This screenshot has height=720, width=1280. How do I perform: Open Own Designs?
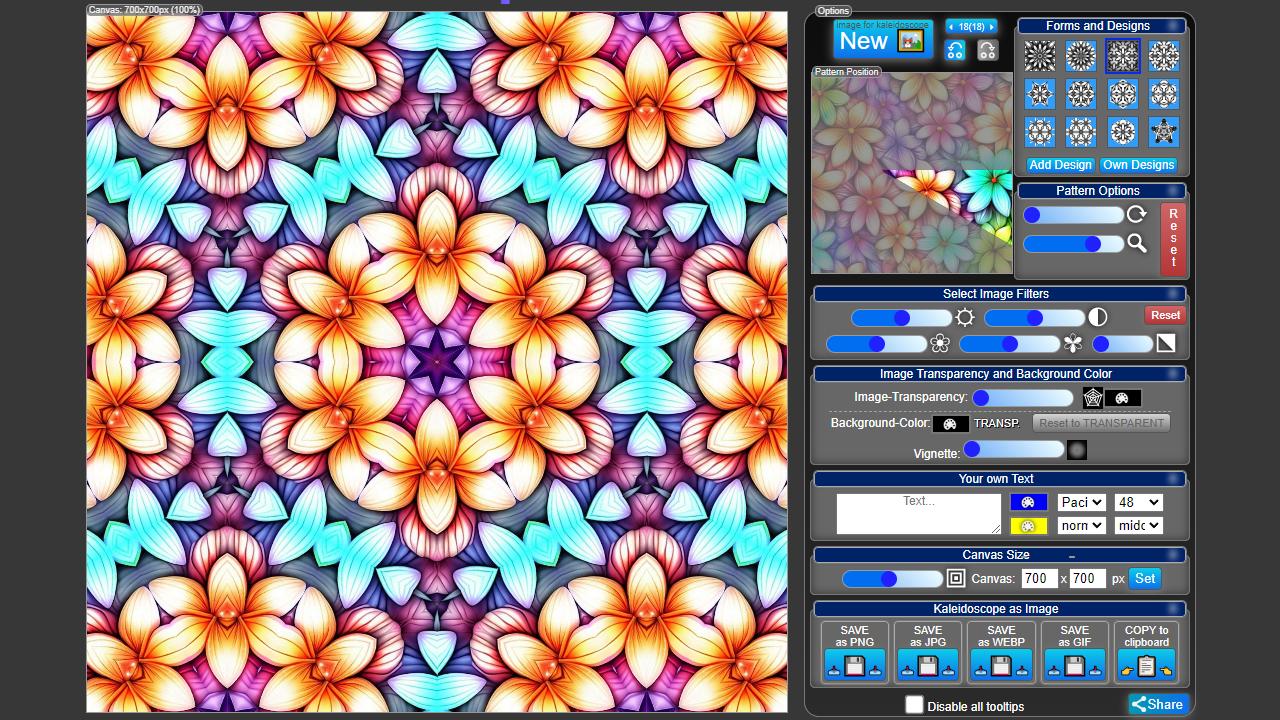(1138, 165)
